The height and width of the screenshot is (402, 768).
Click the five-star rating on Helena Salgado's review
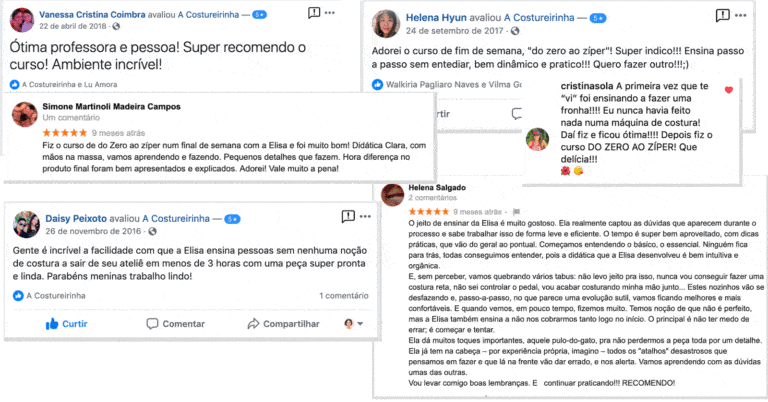429,212
